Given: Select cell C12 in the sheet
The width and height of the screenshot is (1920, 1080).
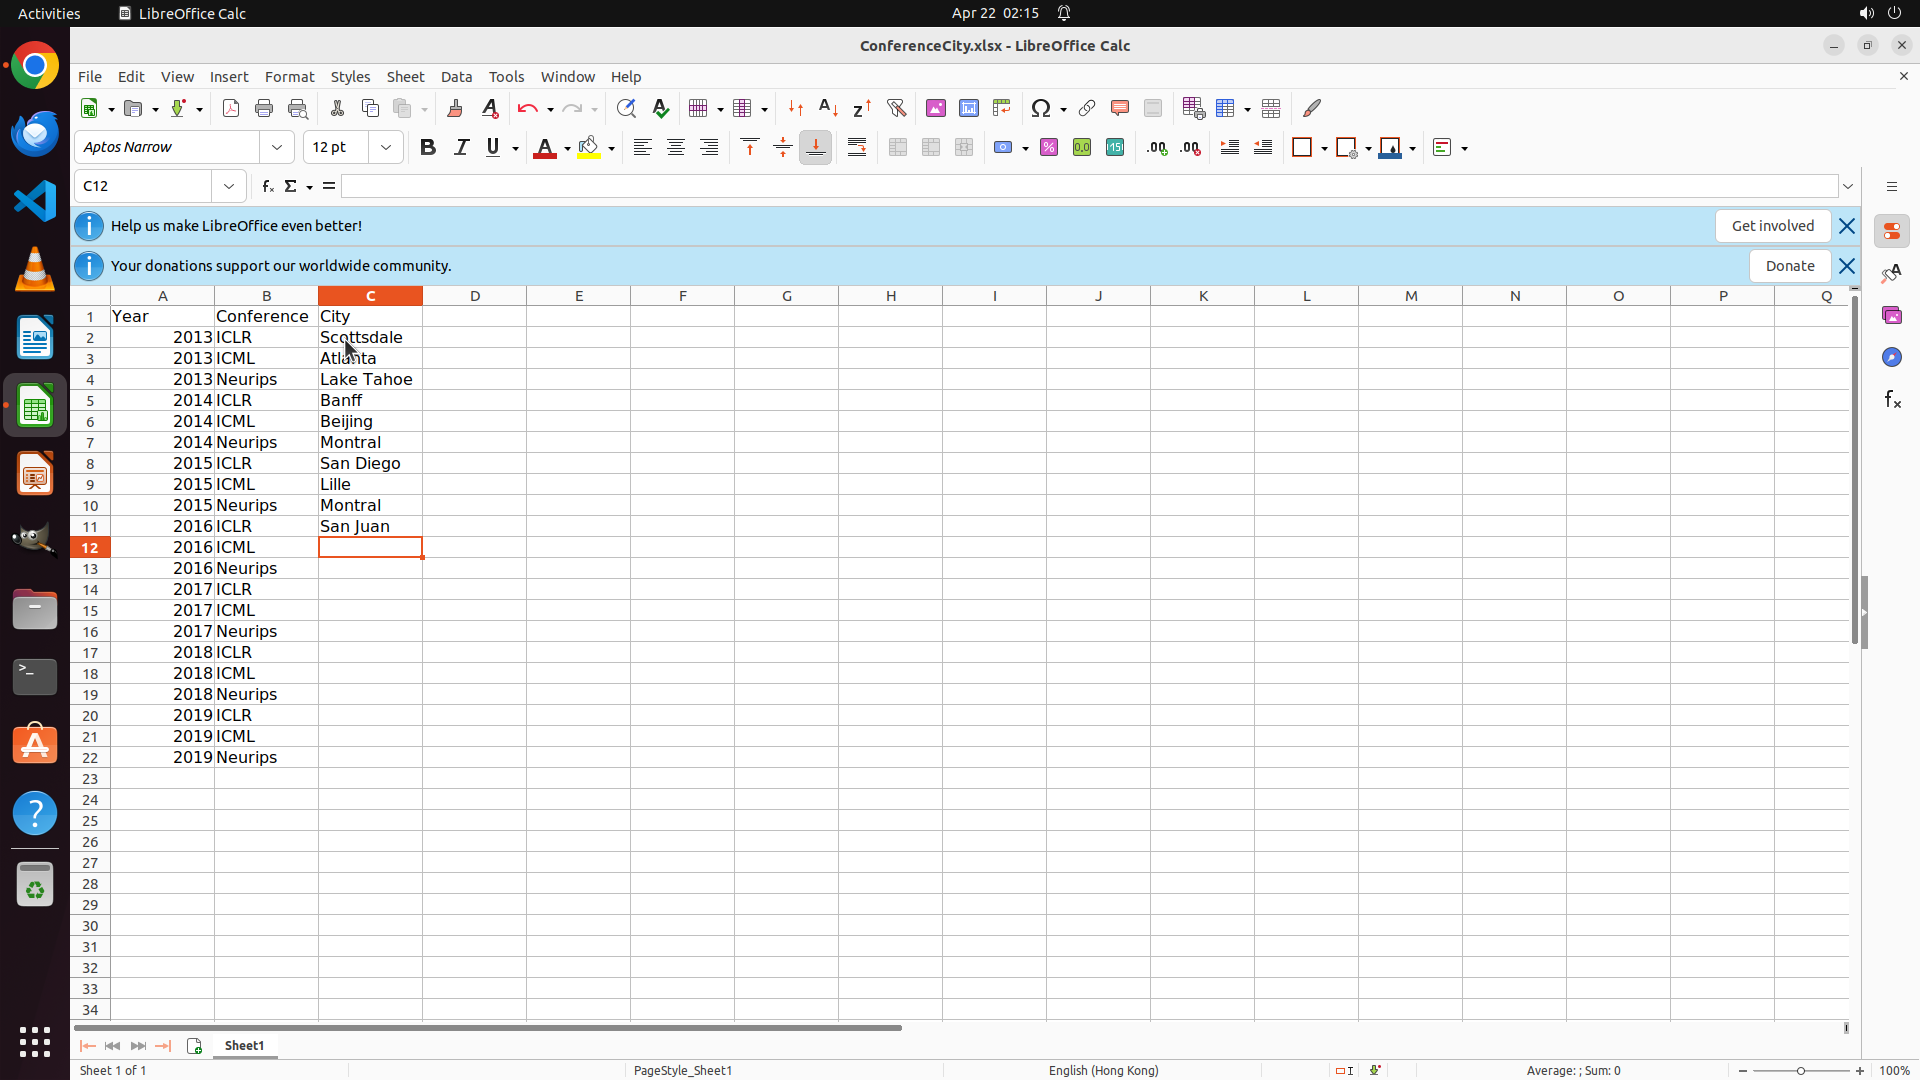Looking at the screenshot, I should (x=370, y=547).
